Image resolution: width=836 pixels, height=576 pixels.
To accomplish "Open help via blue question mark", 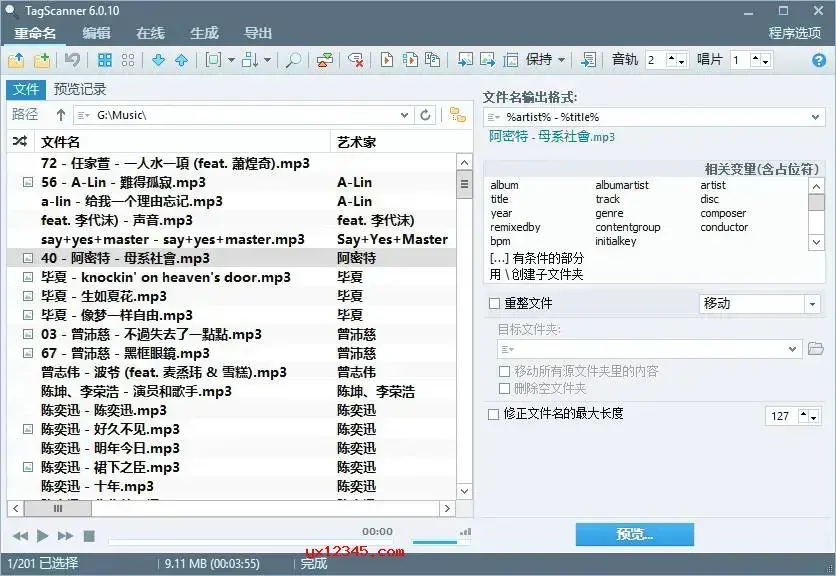I will click(818, 60).
